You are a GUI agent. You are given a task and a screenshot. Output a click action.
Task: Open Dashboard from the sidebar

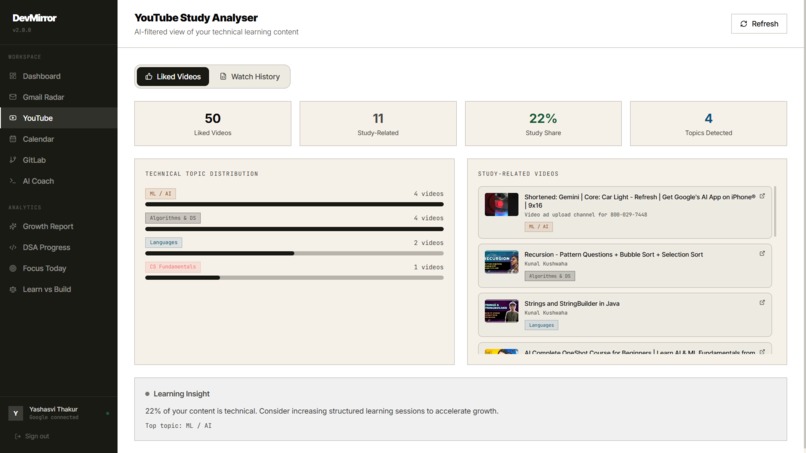pos(59,76)
